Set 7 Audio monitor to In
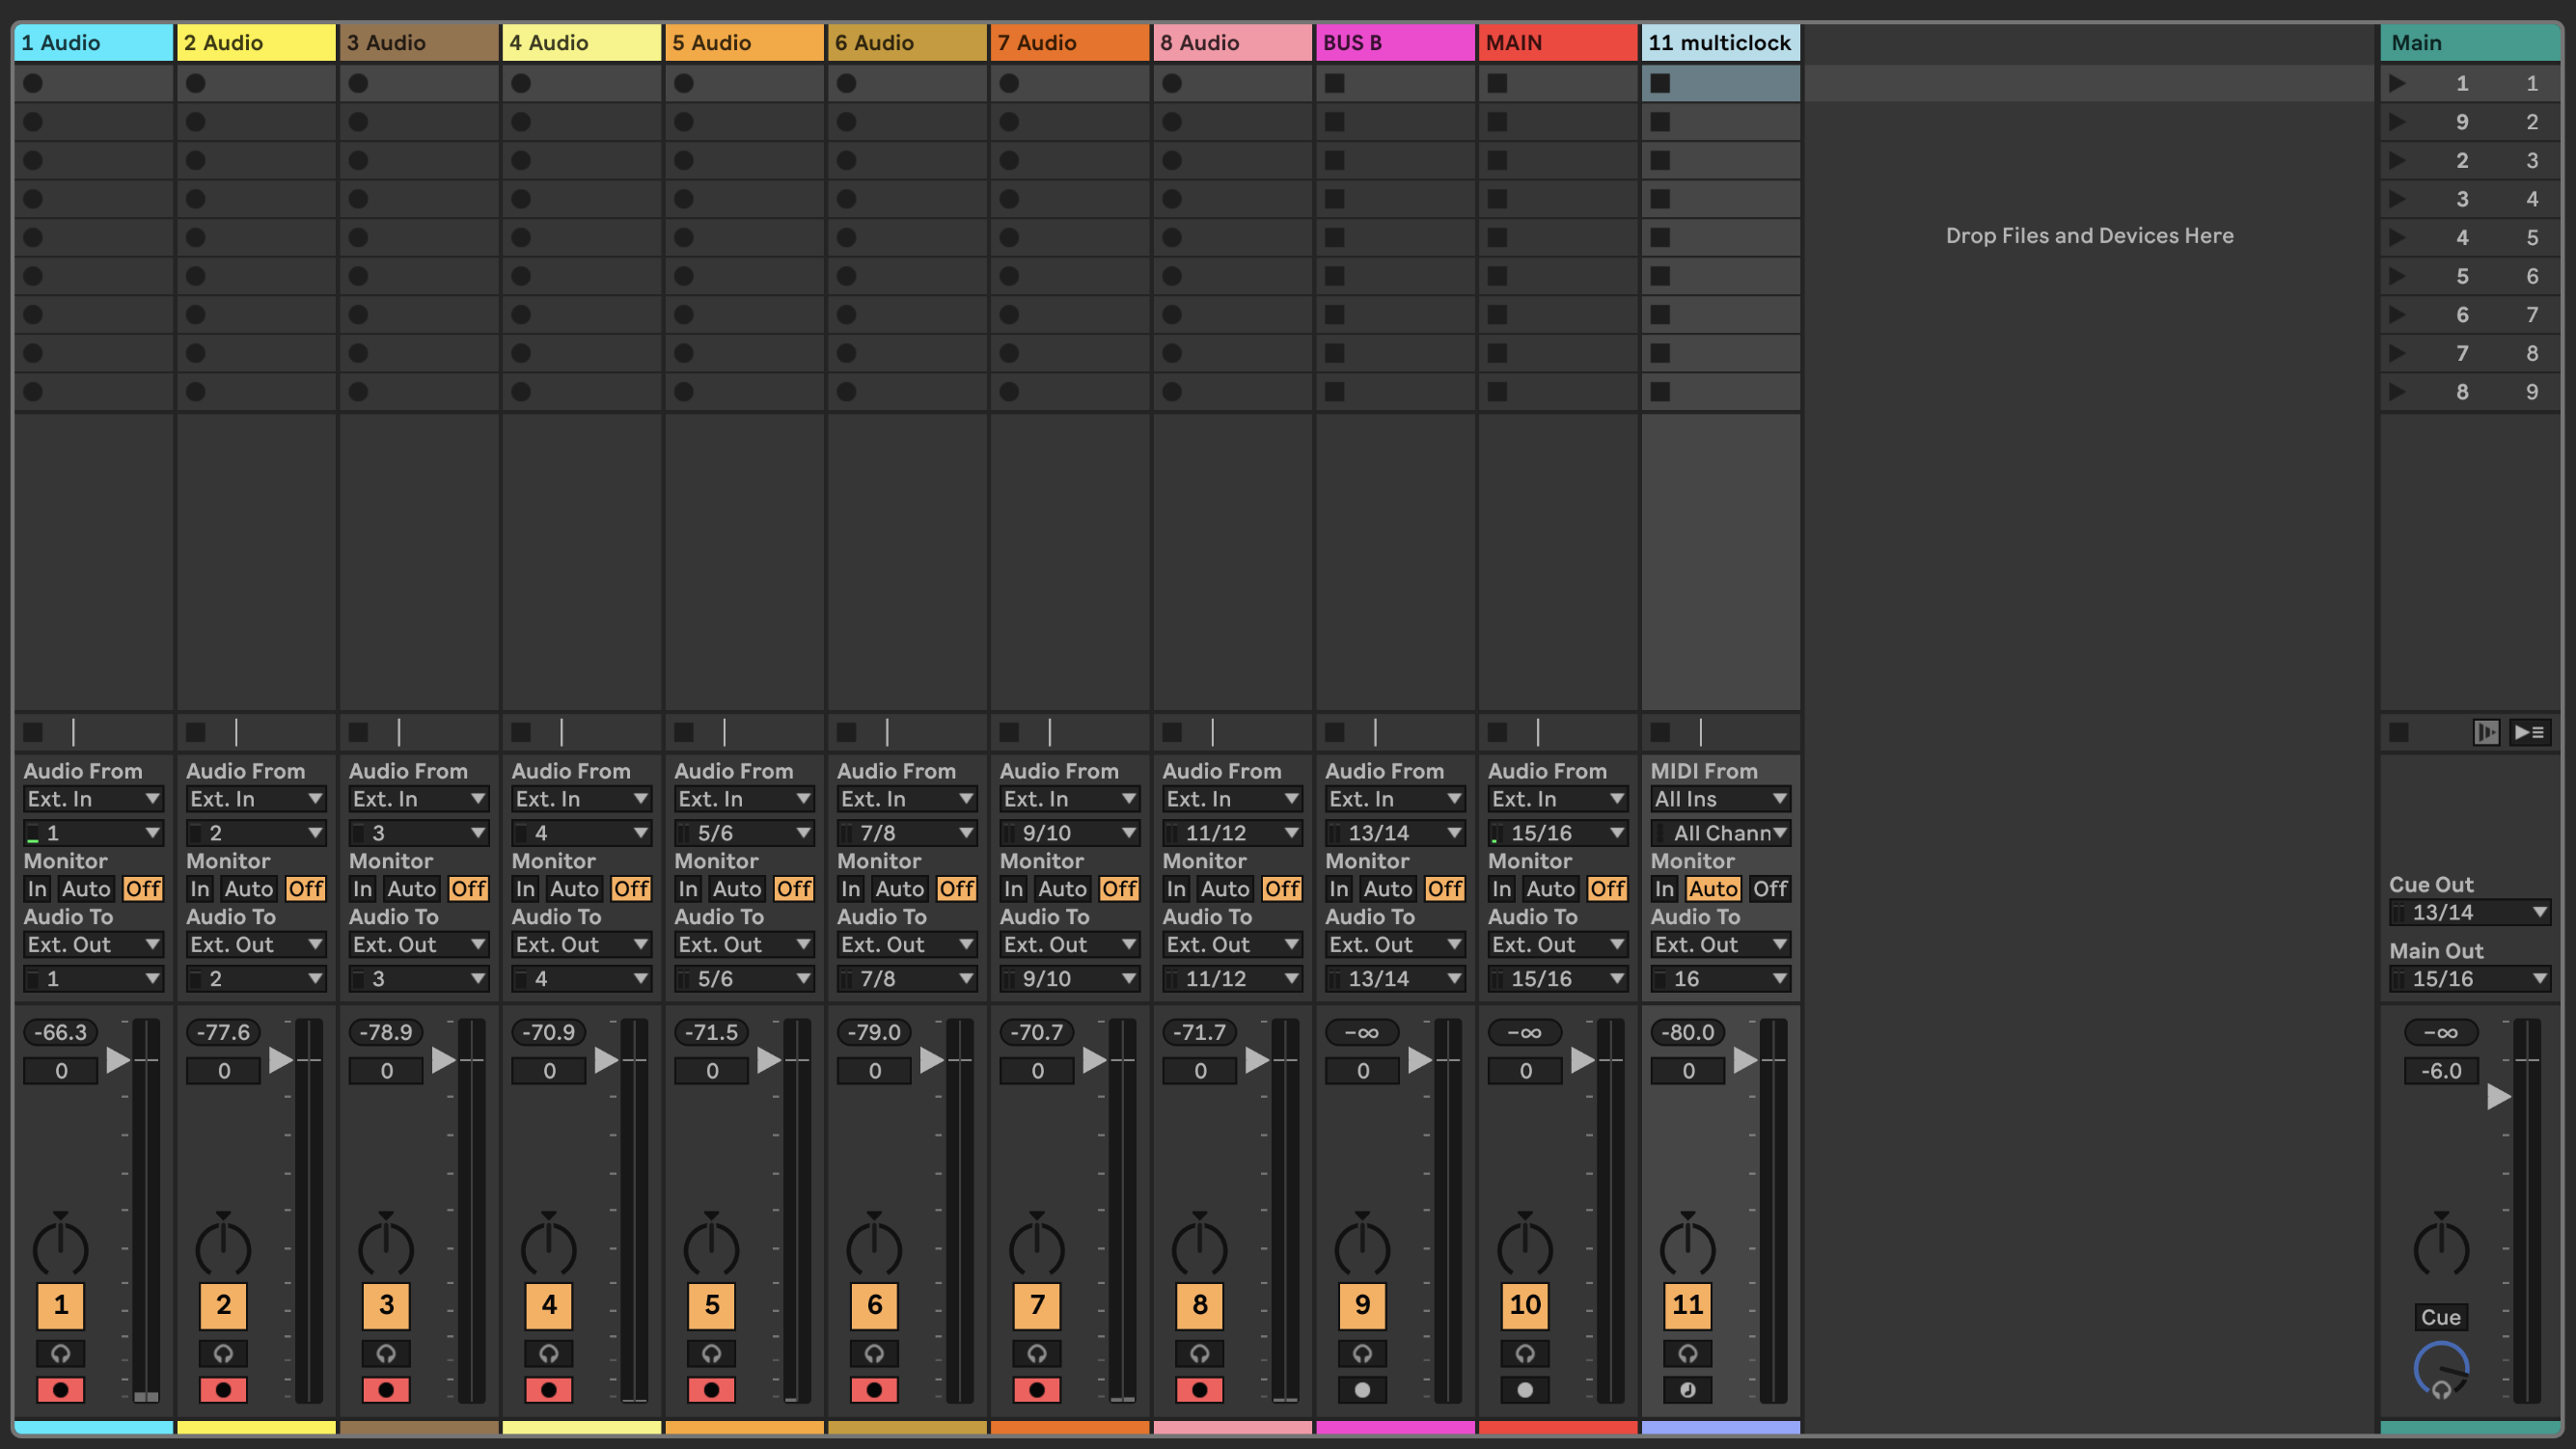The image size is (2576, 1449). pos(1013,888)
